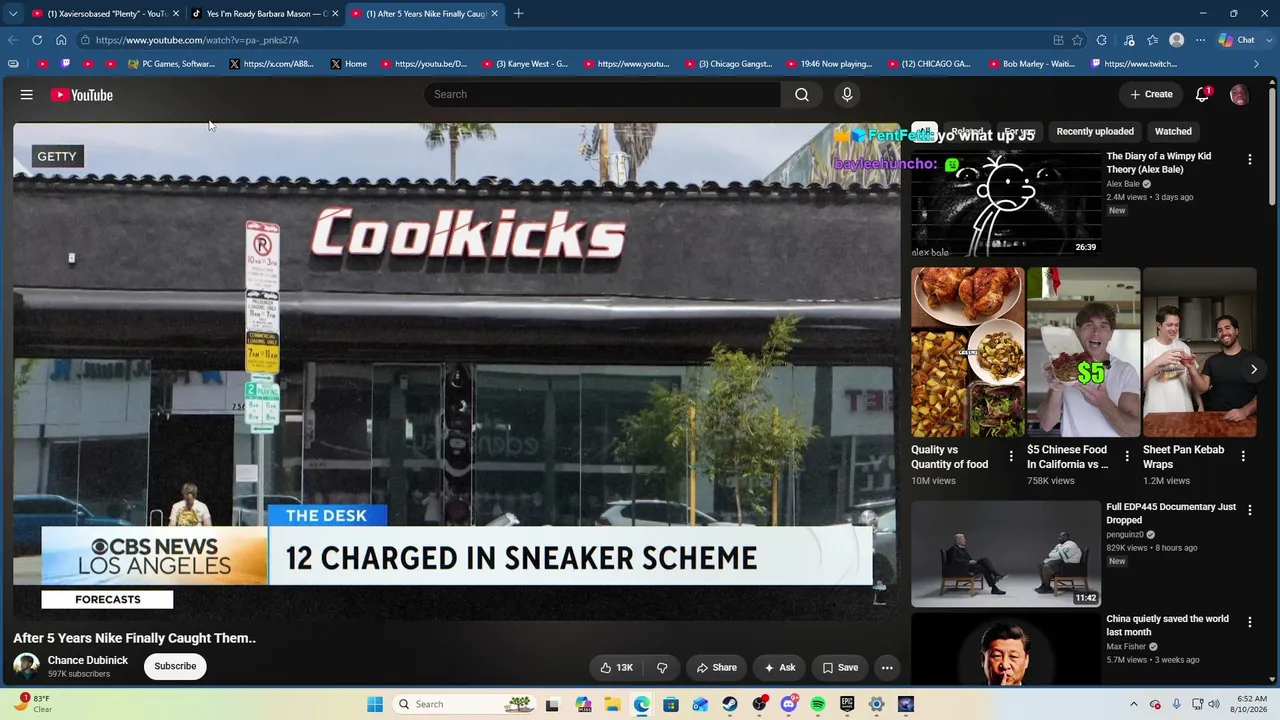Reload the page
Image resolution: width=1280 pixels, height=720 pixels.
click(37, 40)
